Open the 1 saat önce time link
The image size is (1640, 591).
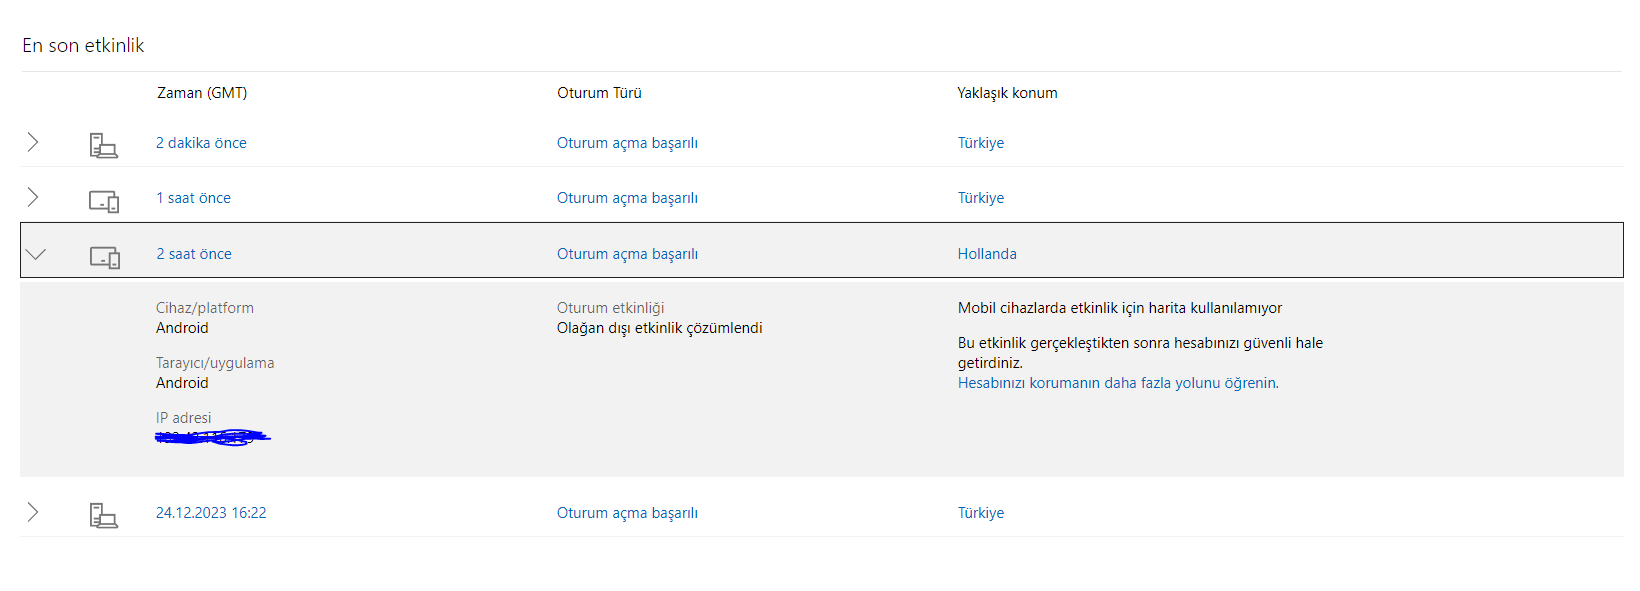click(x=193, y=198)
